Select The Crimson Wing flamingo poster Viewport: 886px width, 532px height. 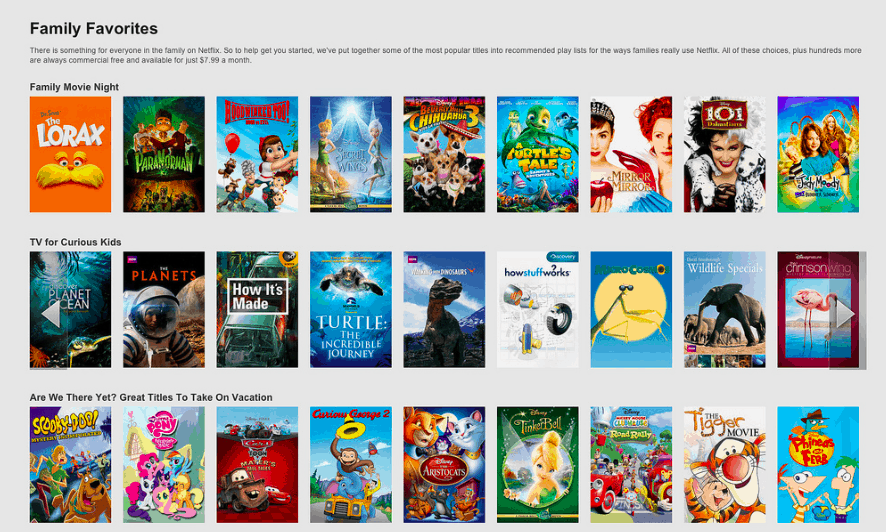click(x=818, y=309)
